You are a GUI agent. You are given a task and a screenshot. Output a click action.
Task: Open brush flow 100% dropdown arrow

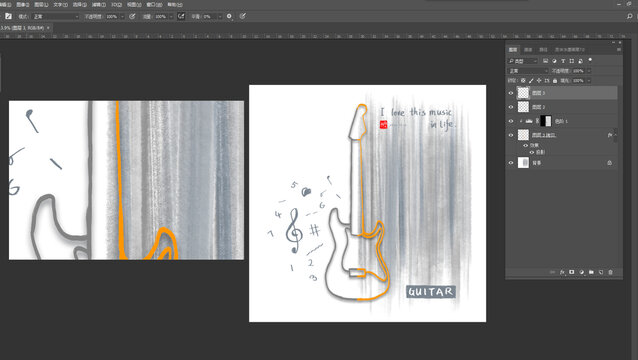(171, 16)
